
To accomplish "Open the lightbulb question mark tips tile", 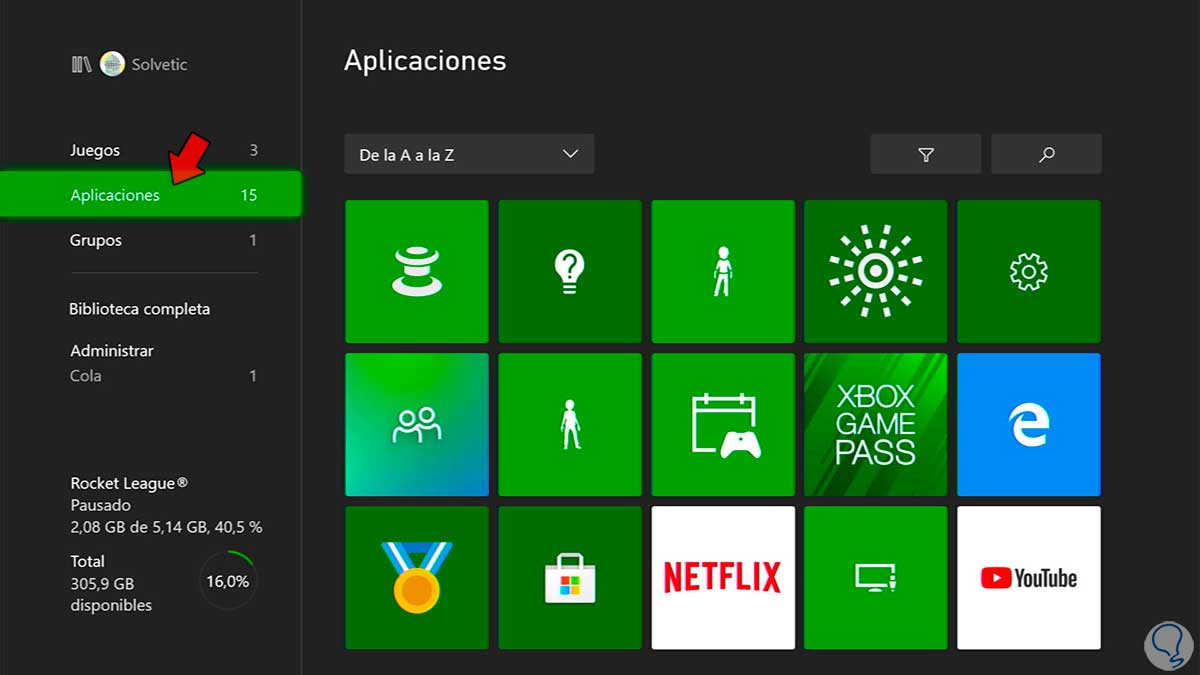I will (570, 271).
